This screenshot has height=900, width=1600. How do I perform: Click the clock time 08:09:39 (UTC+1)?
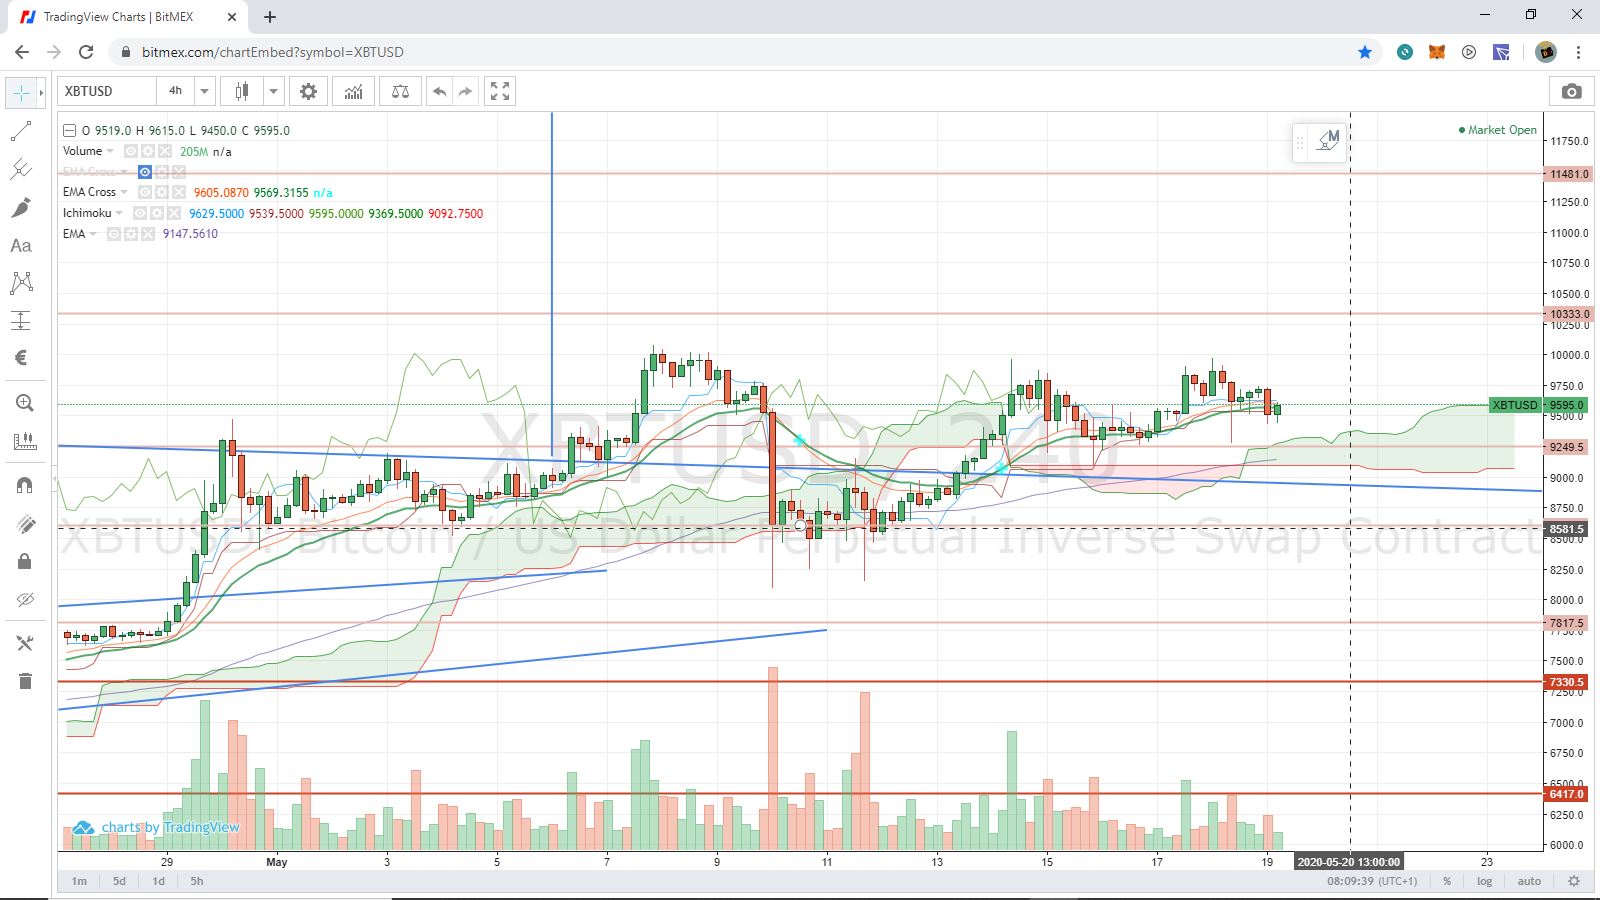[x=1372, y=881]
